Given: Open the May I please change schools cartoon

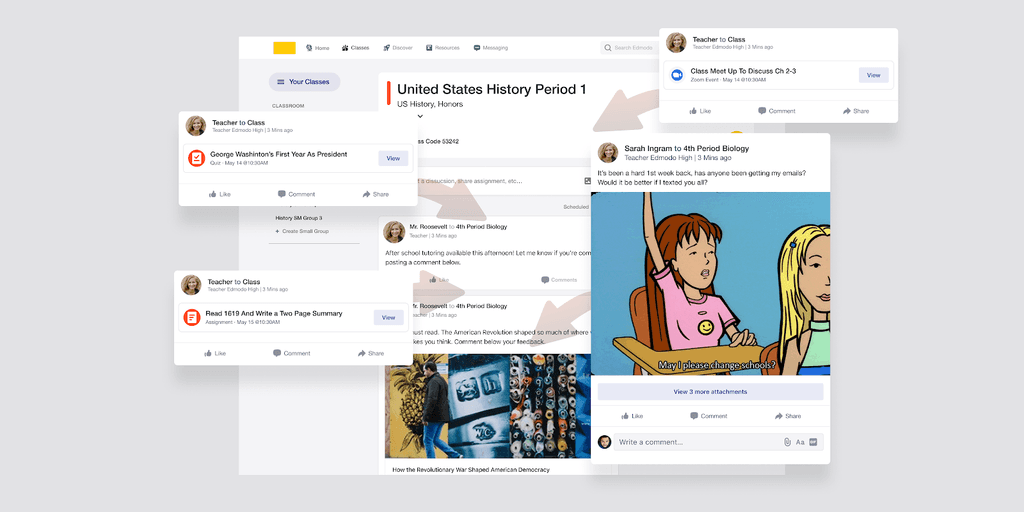Looking at the screenshot, I should click(711, 283).
